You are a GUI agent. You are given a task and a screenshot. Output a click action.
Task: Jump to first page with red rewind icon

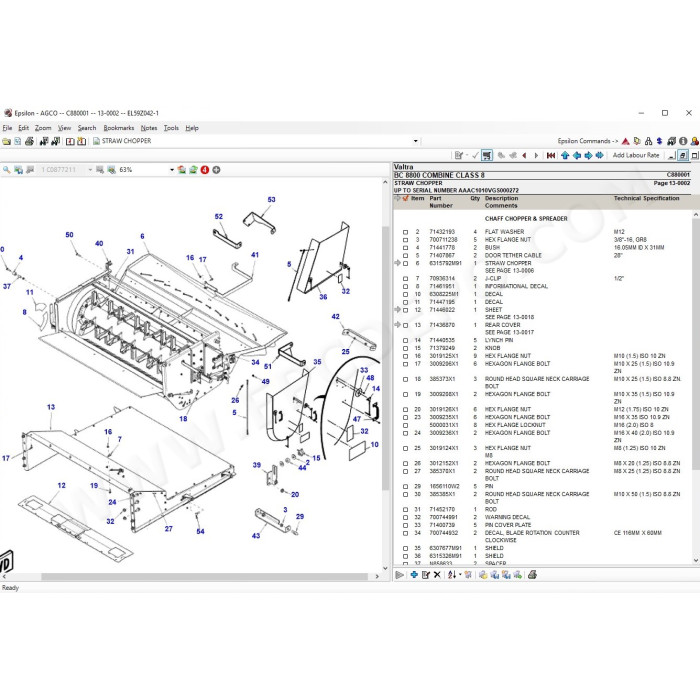tap(551, 155)
